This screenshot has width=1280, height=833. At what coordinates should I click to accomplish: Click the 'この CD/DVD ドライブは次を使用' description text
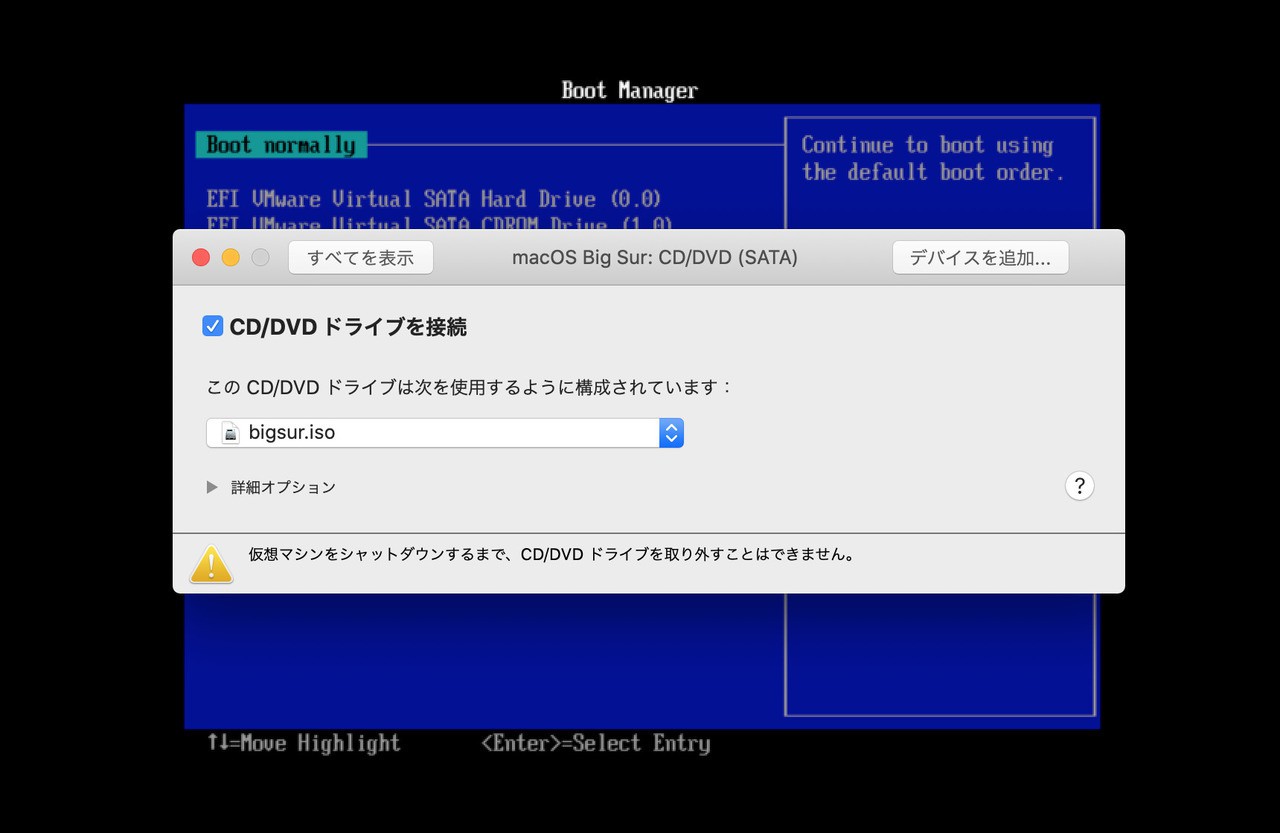point(470,386)
